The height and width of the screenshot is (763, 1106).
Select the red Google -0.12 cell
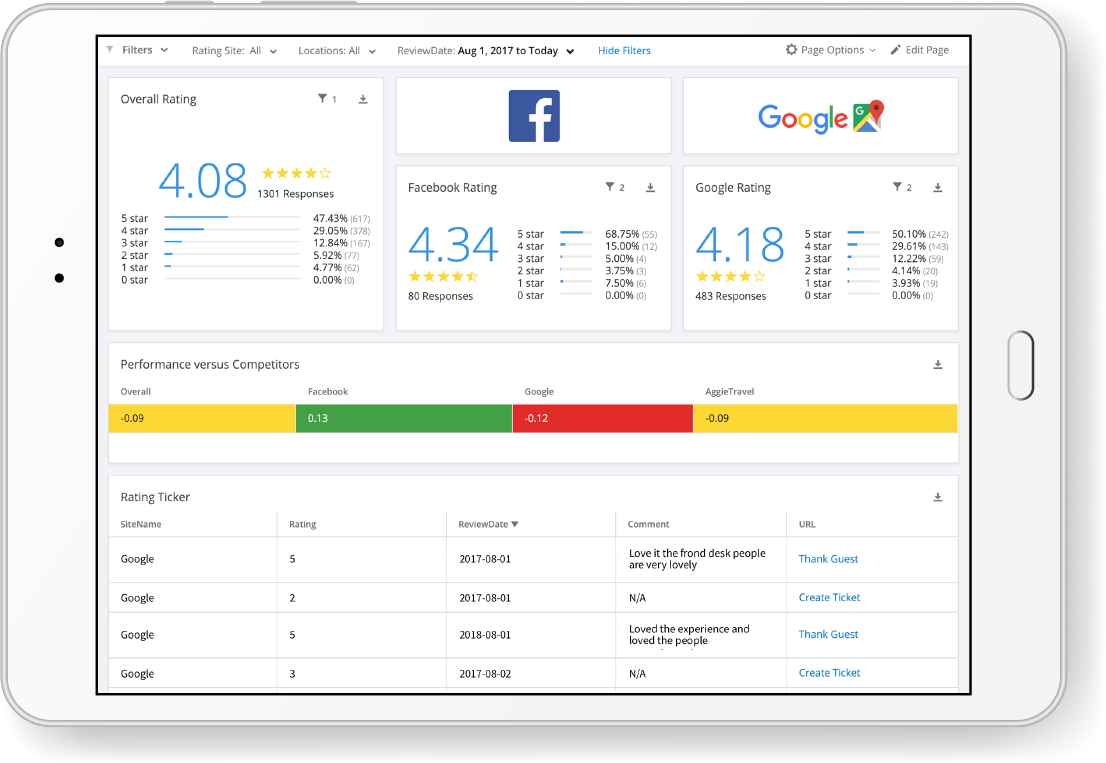602,418
